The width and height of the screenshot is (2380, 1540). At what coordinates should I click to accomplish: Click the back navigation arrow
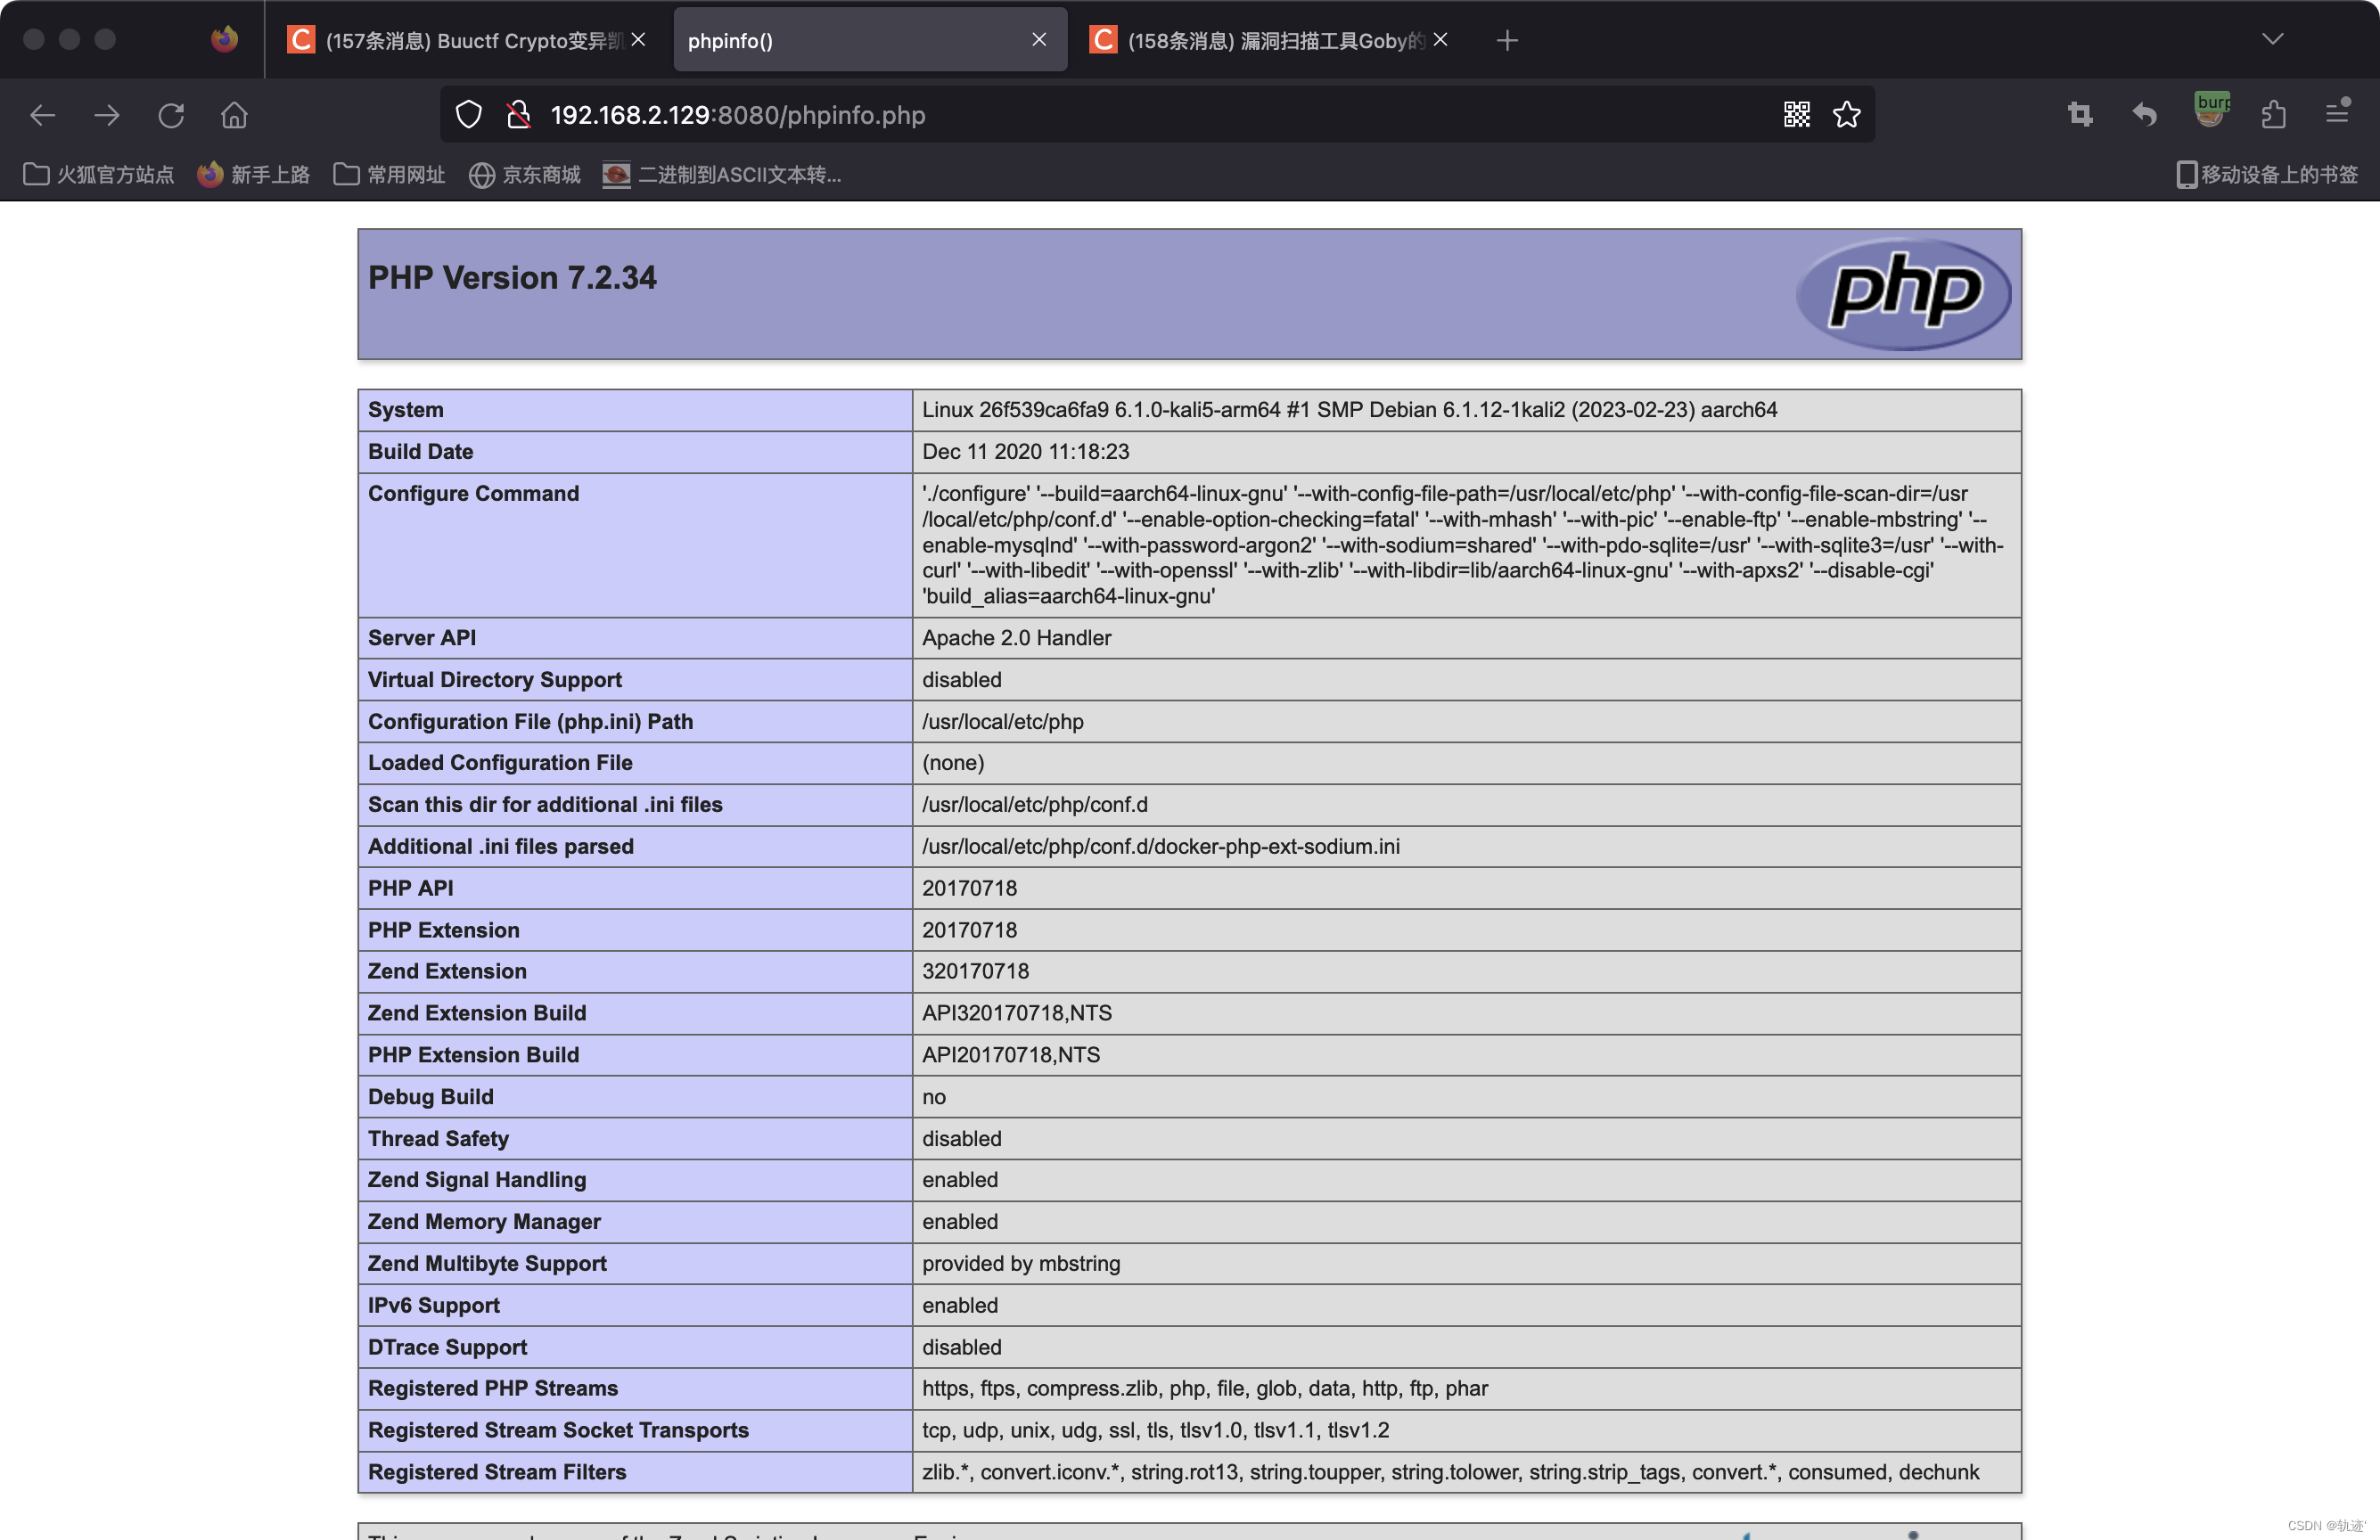click(42, 115)
